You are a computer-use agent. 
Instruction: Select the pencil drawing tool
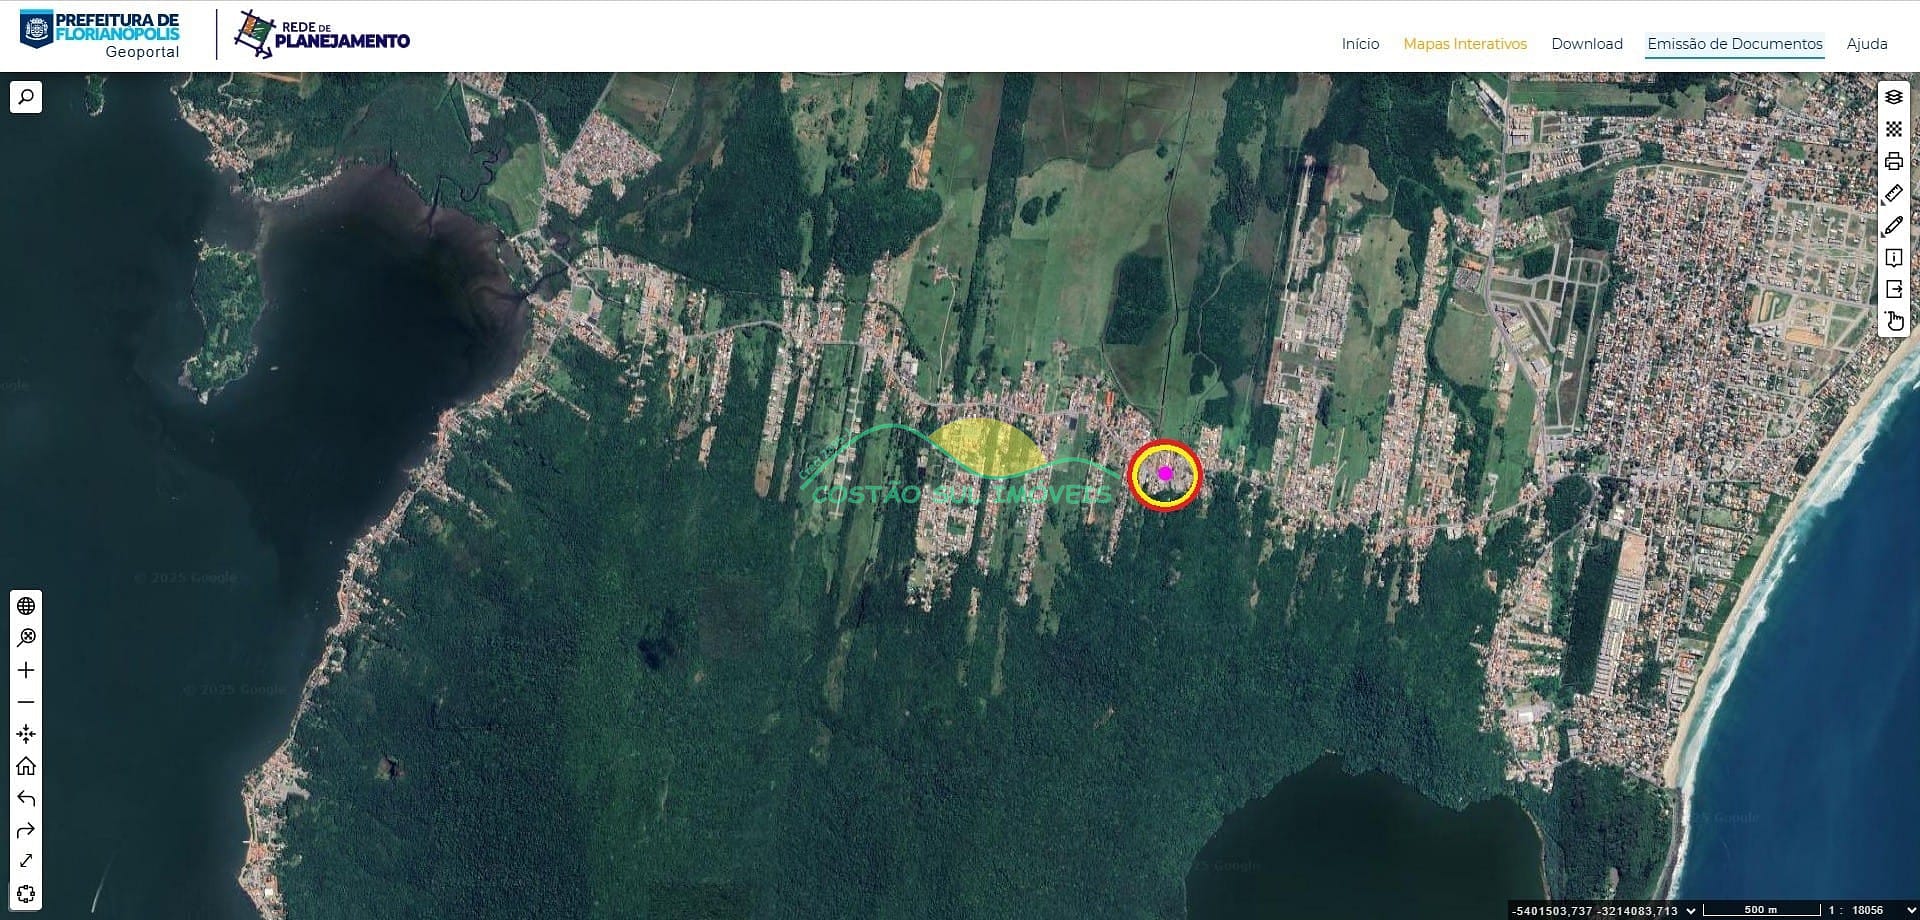(1893, 226)
